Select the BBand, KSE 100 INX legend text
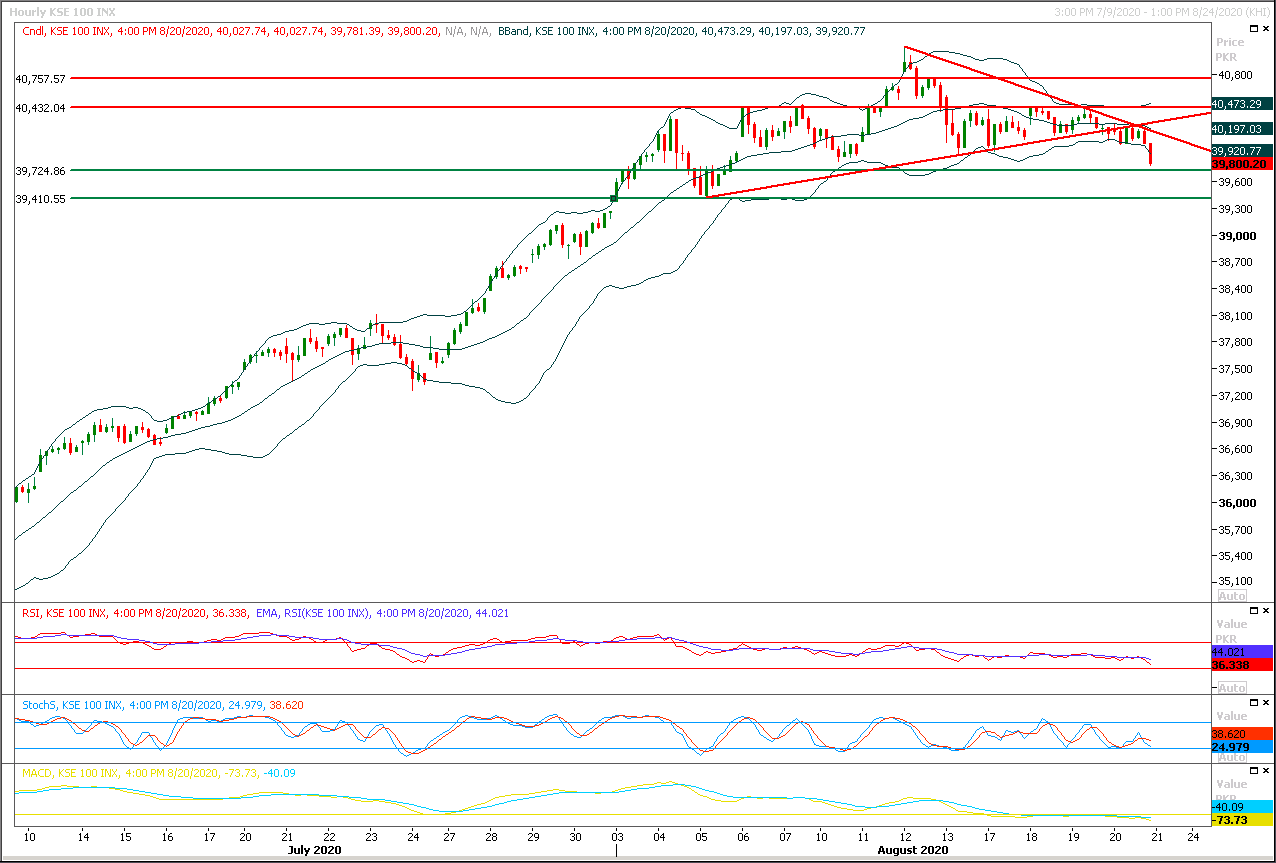This screenshot has height=863, width=1276. 547,31
